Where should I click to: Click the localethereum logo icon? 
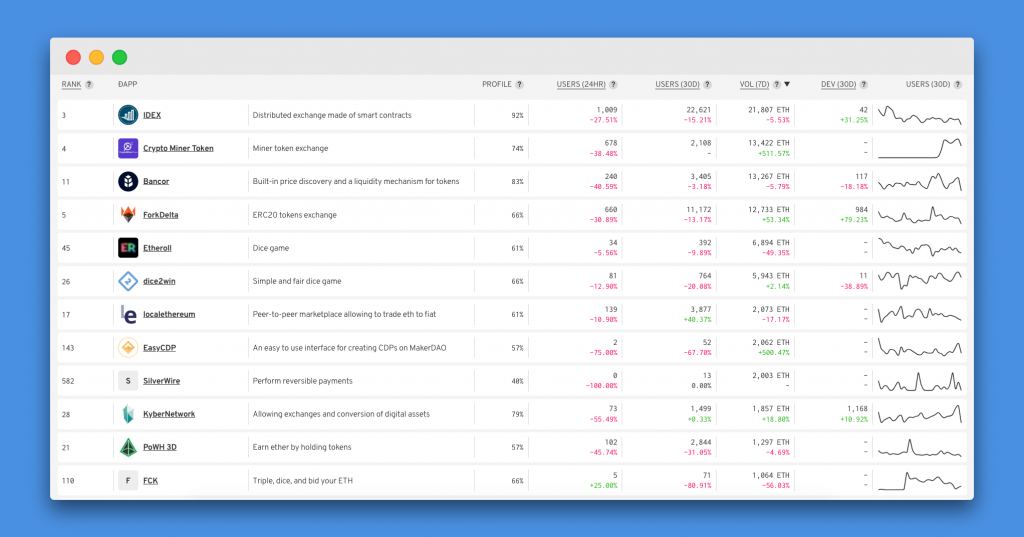click(x=128, y=314)
